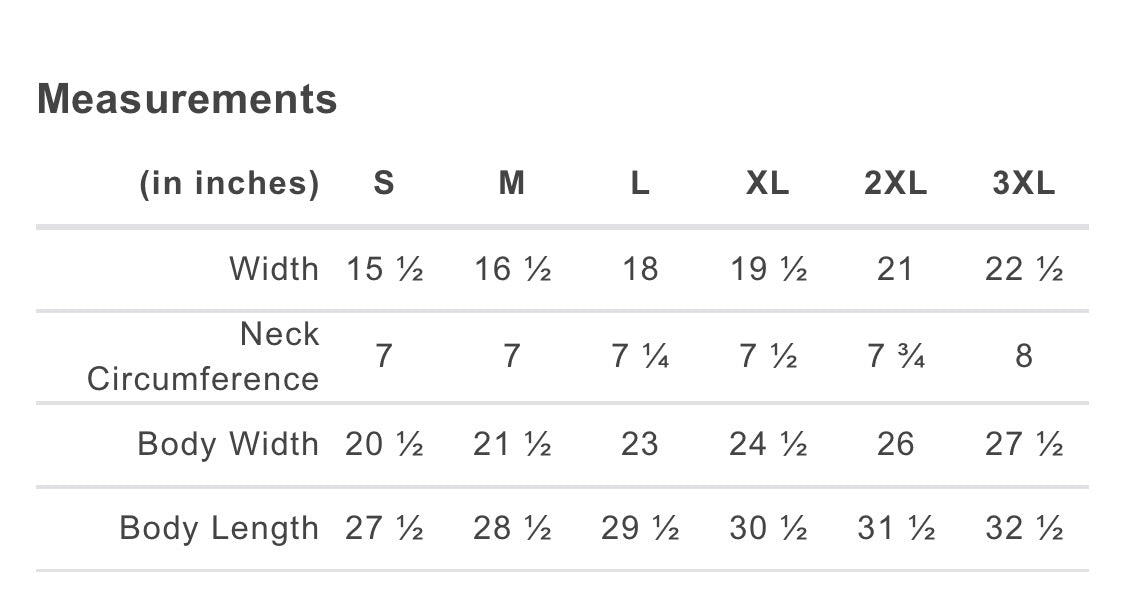Select the S size column header
The height and width of the screenshot is (611, 1125).
click(384, 183)
